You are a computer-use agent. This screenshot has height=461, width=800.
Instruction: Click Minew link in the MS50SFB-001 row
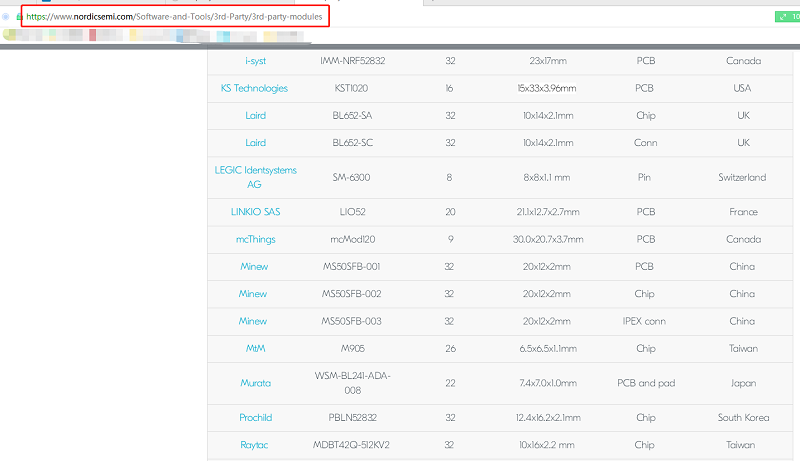click(x=253, y=267)
